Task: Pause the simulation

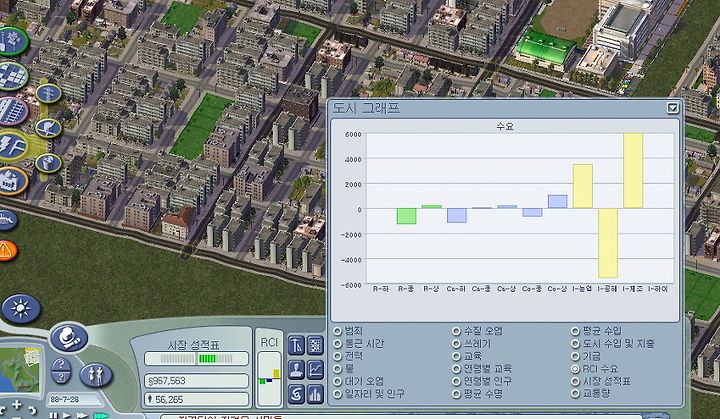Action: (54, 416)
